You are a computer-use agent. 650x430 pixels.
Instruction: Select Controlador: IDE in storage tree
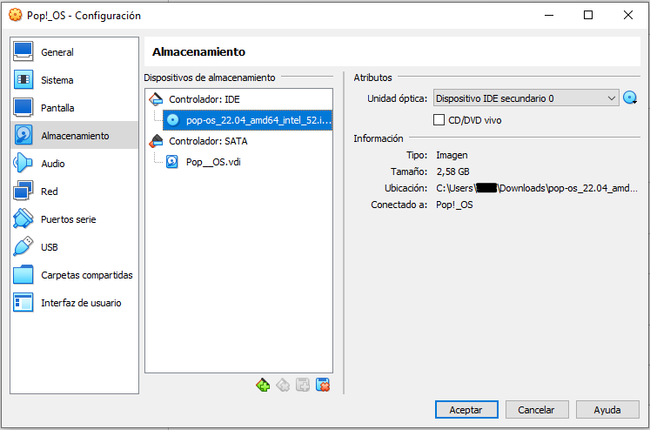point(204,99)
